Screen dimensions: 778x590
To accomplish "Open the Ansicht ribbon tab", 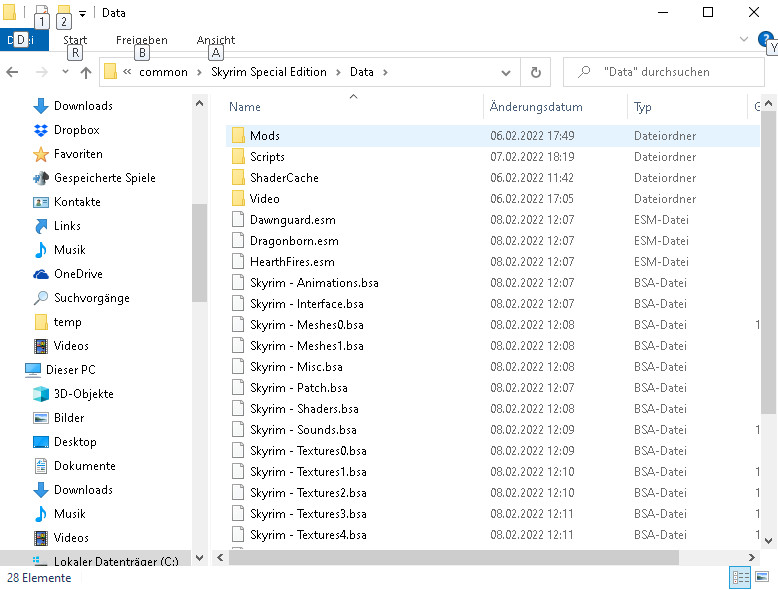I will (x=216, y=40).
